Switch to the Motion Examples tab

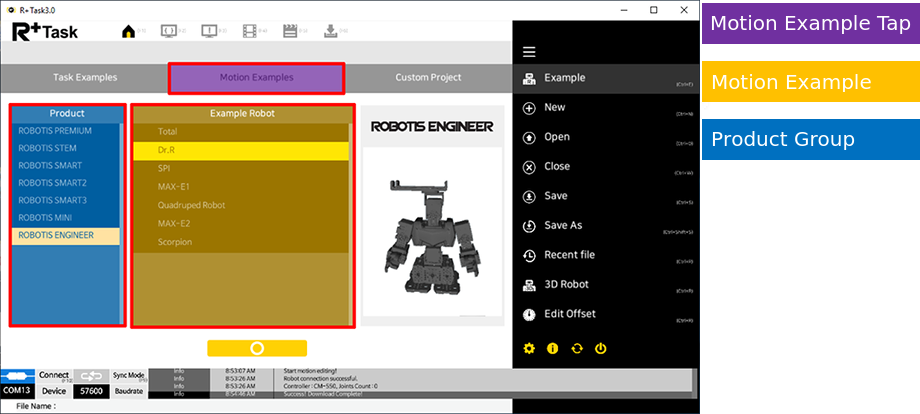click(x=256, y=78)
